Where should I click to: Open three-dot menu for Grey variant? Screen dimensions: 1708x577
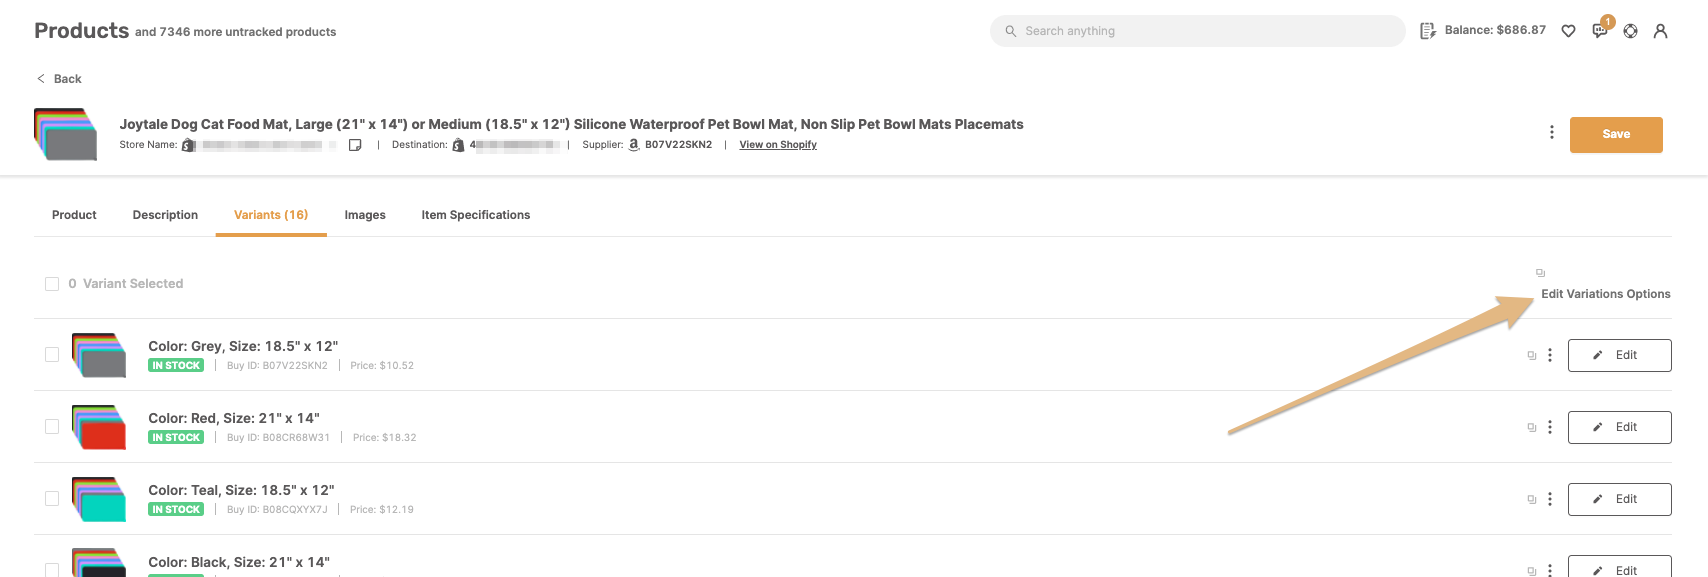[1550, 355]
